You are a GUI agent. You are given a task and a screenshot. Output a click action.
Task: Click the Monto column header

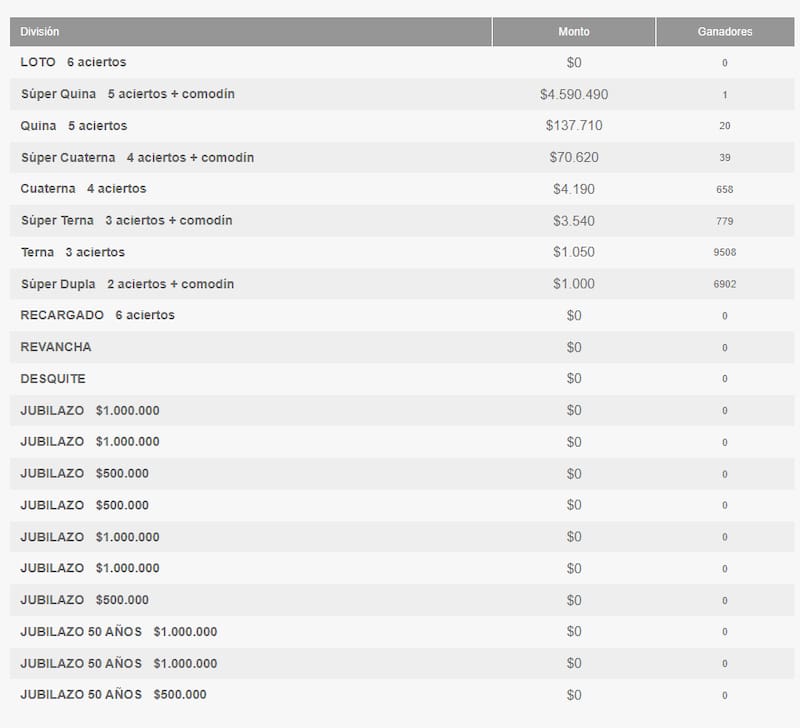click(x=573, y=31)
